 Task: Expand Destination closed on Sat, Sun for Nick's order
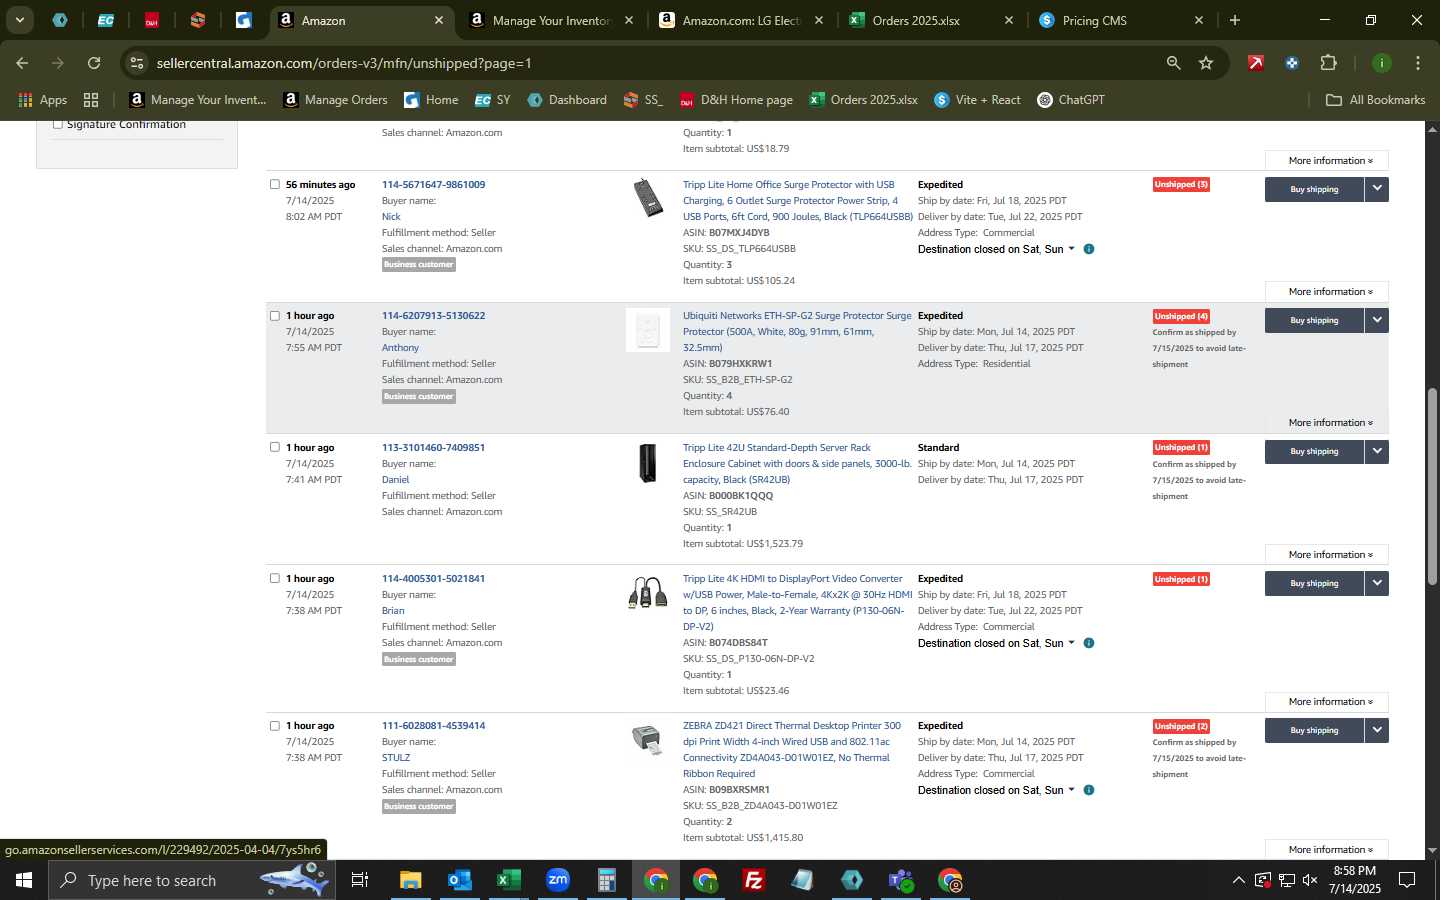click(996, 249)
